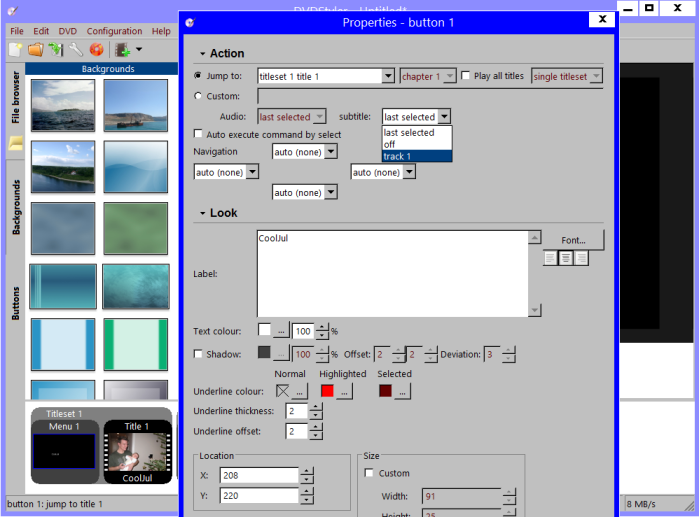Open the Help menu
The image size is (699, 517).
[x=161, y=31]
